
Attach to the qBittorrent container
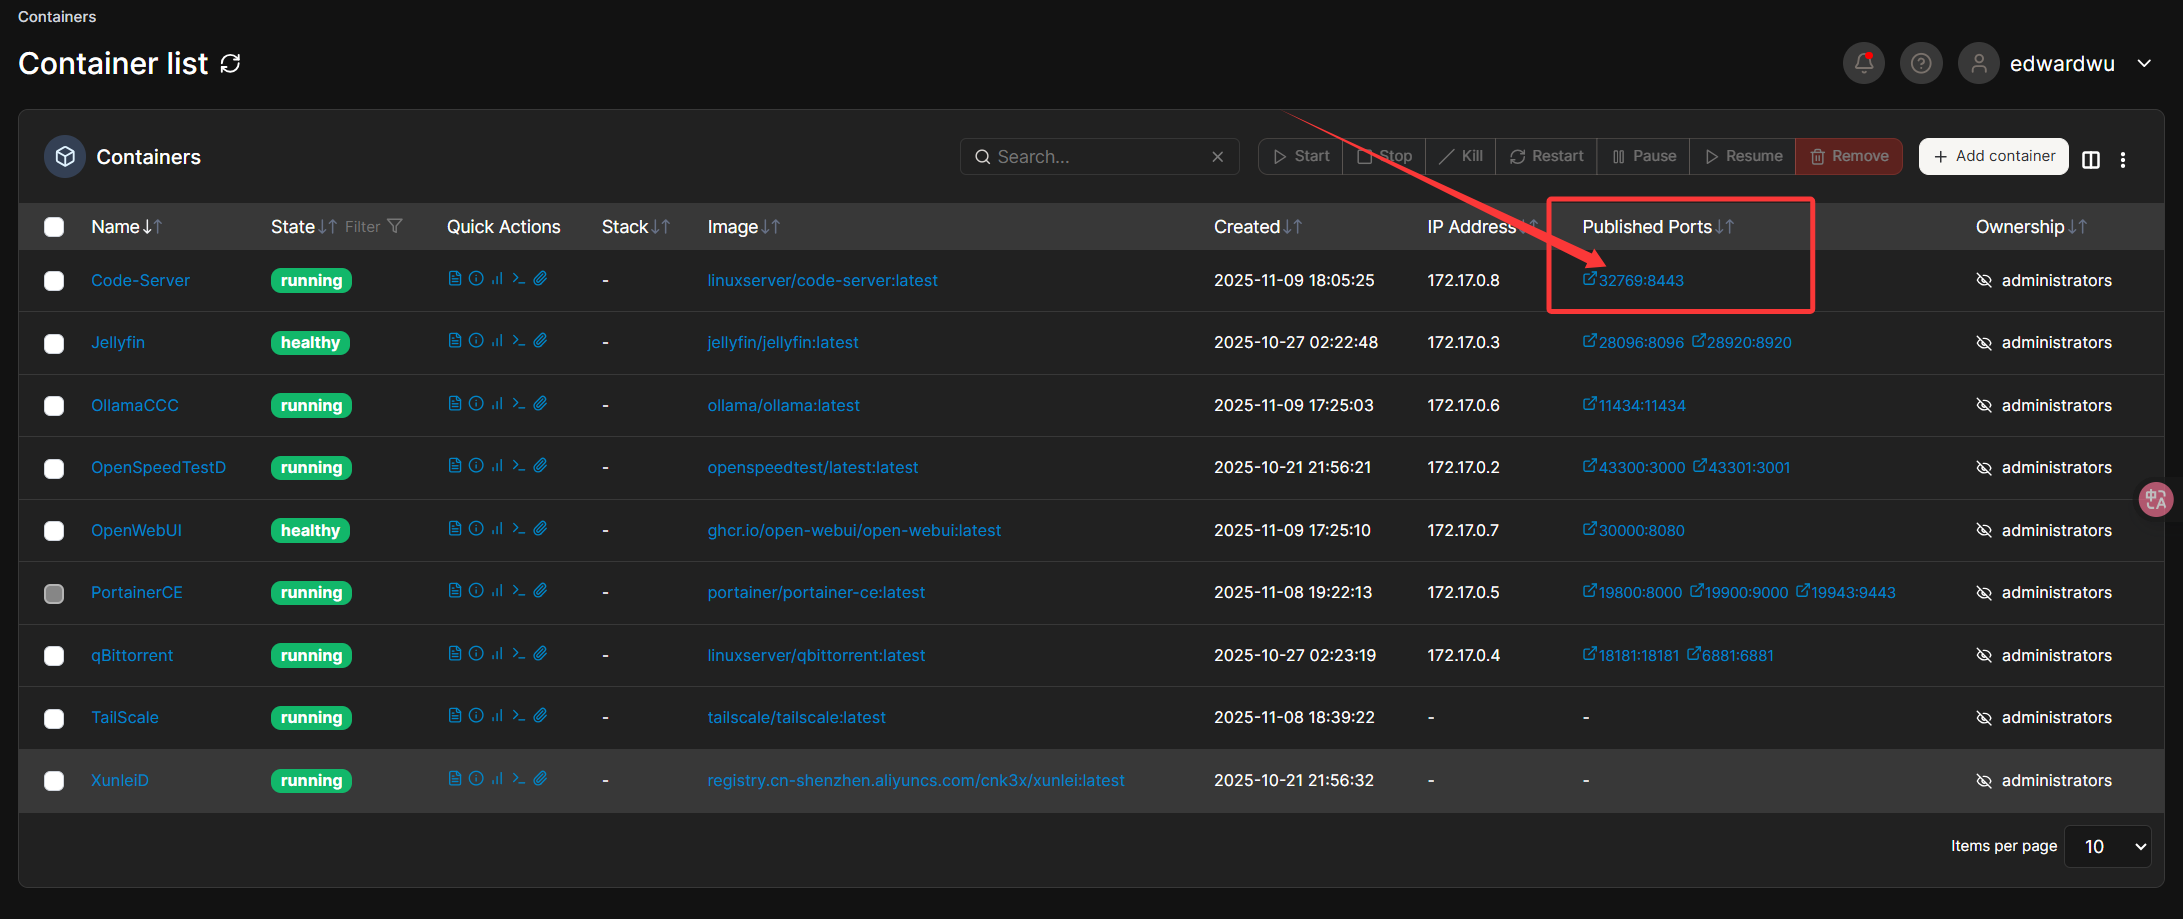point(540,654)
